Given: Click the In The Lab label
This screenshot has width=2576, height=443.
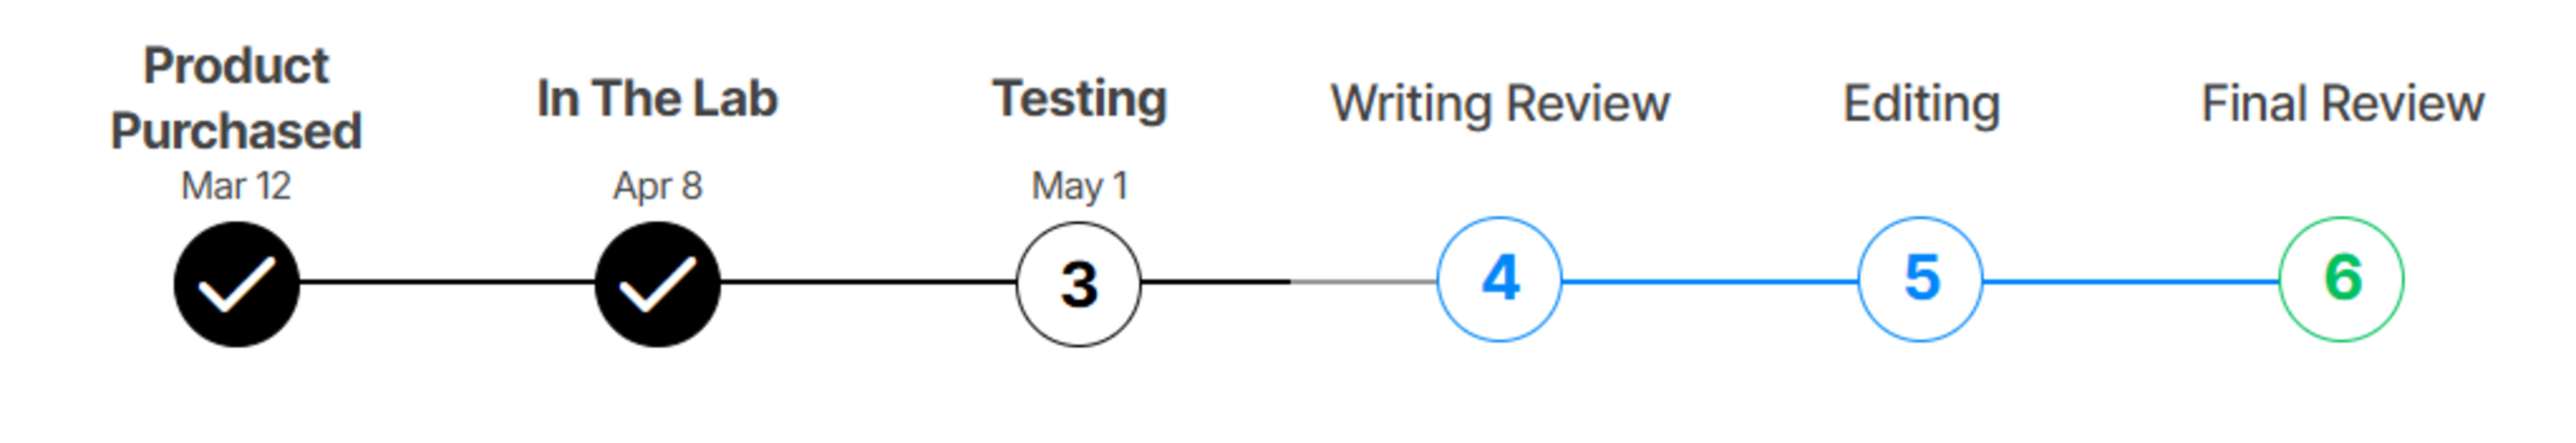Looking at the screenshot, I should coord(657,98).
